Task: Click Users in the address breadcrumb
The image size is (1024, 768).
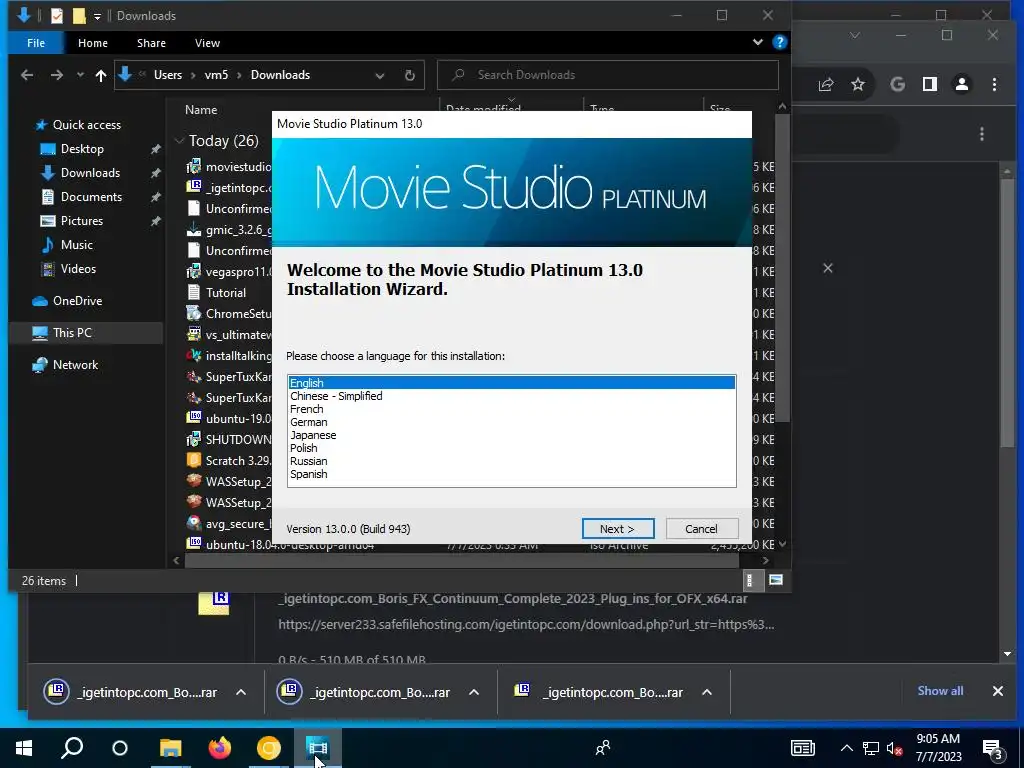Action: [168, 75]
